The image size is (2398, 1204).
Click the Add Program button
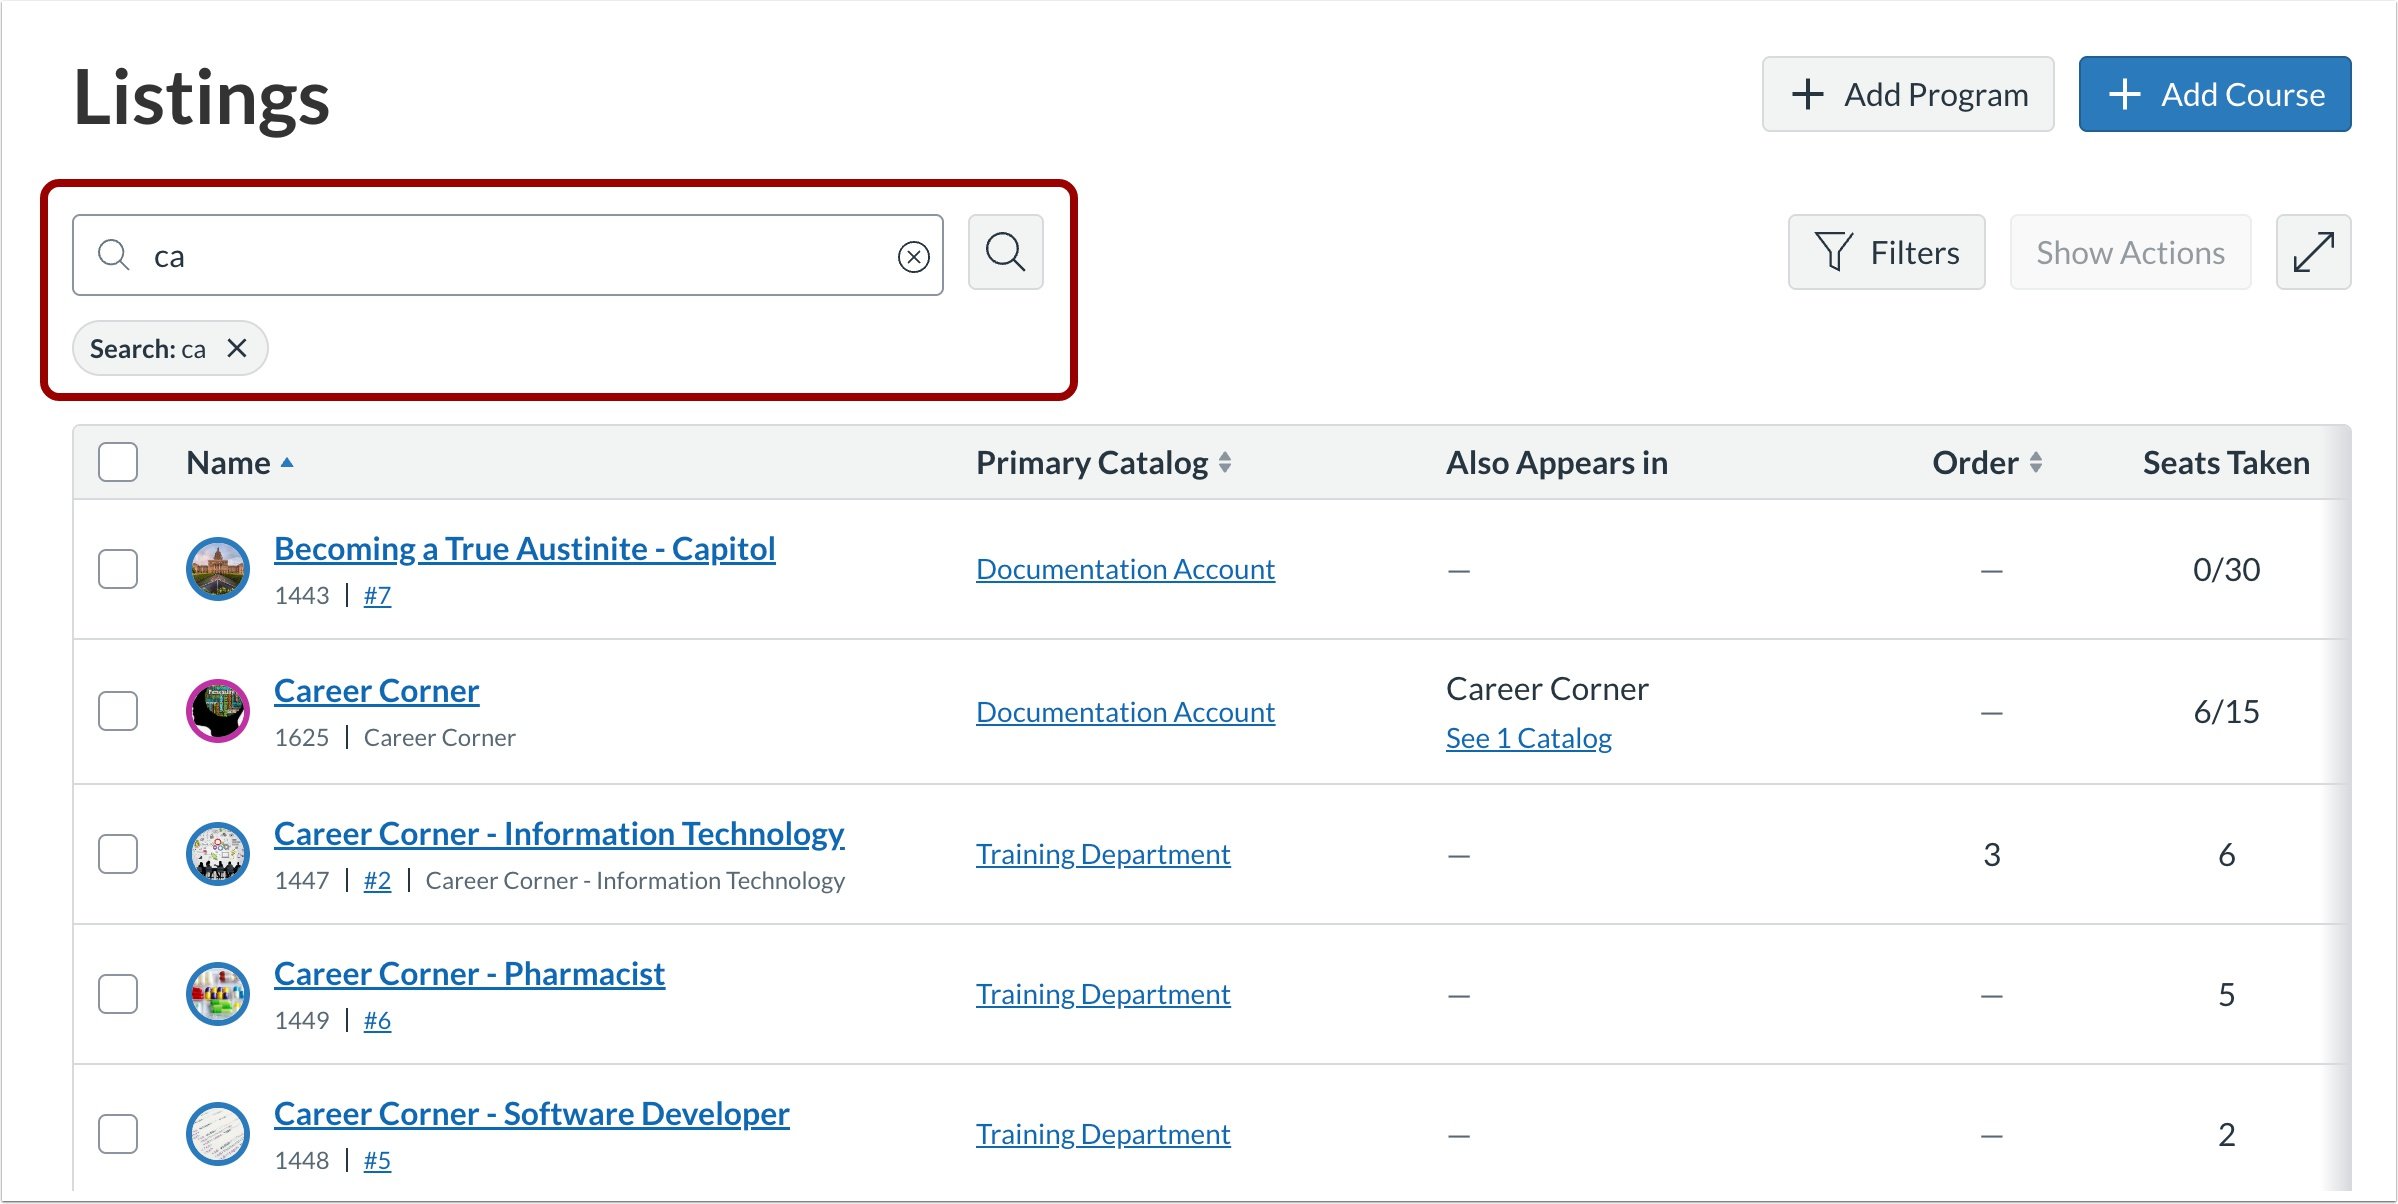pos(1907,95)
